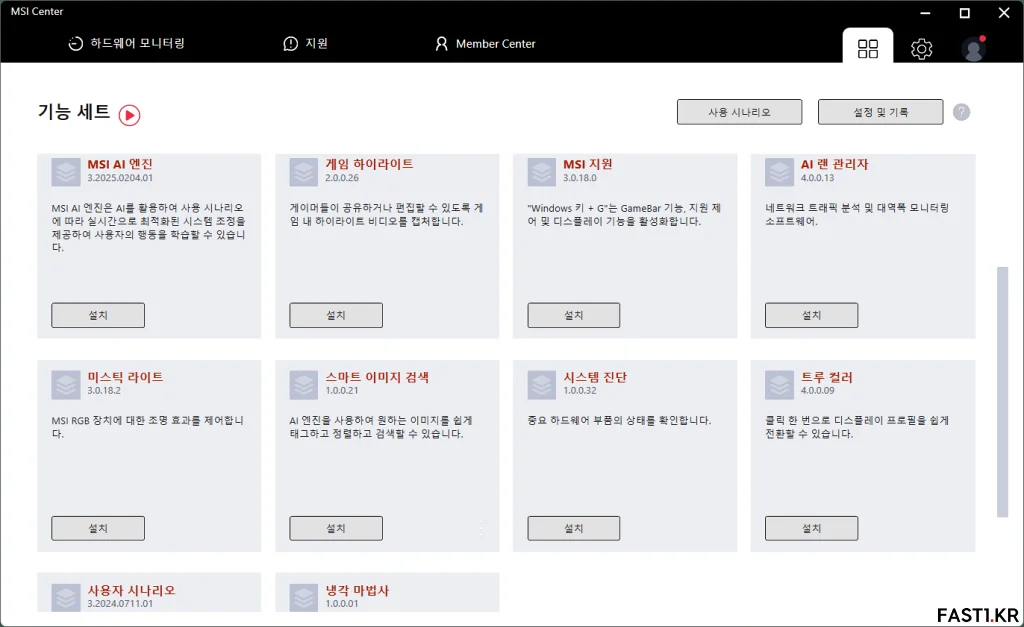Click the 미스틱 라이트 card icon
The height and width of the screenshot is (627, 1024).
[x=66, y=385]
